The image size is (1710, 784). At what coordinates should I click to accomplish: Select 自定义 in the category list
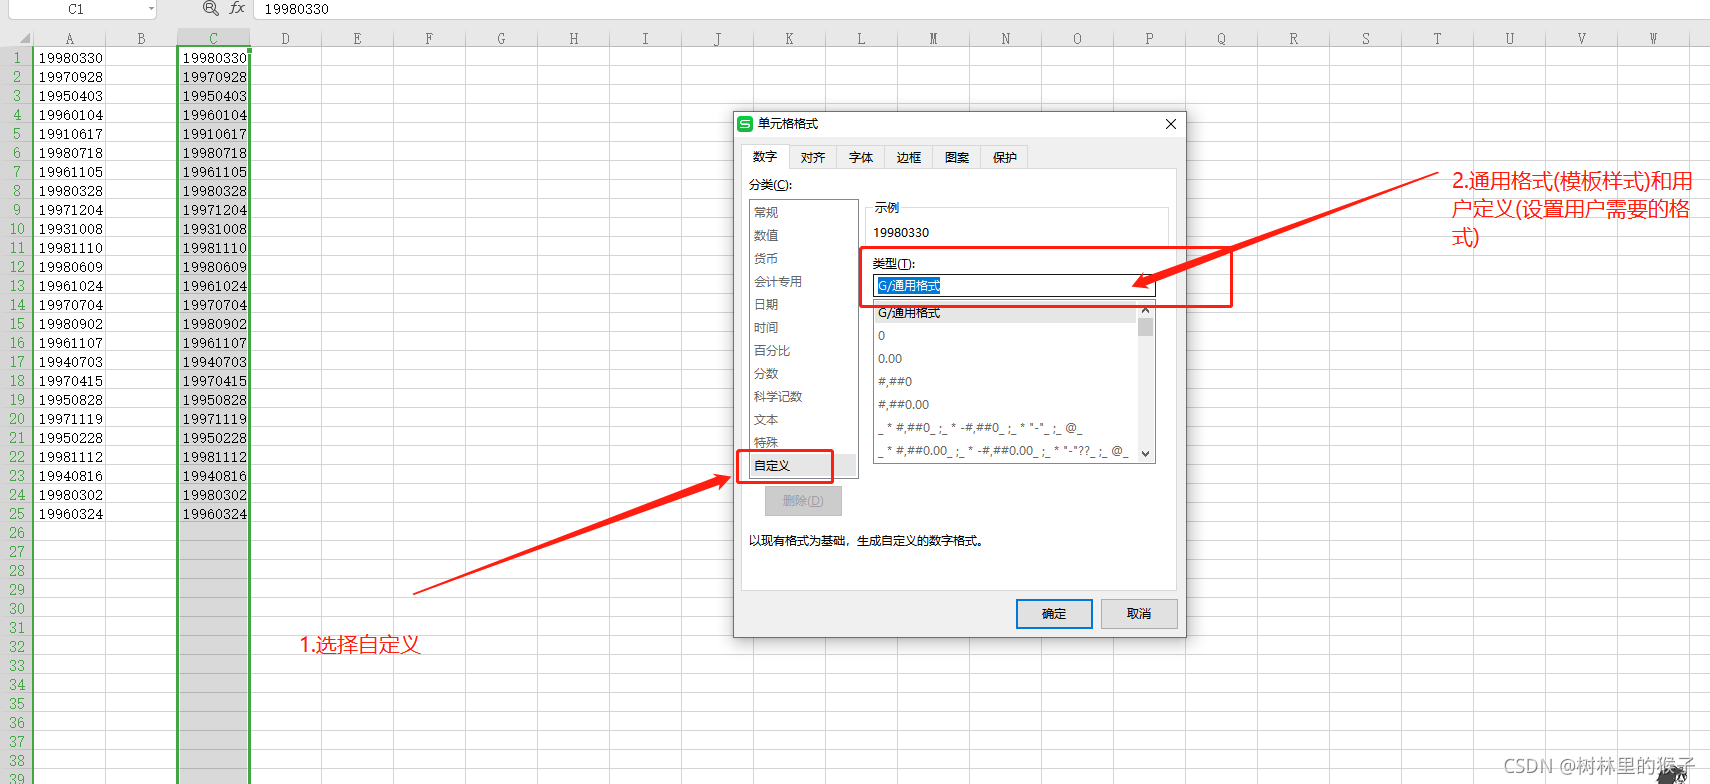(803, 465)
